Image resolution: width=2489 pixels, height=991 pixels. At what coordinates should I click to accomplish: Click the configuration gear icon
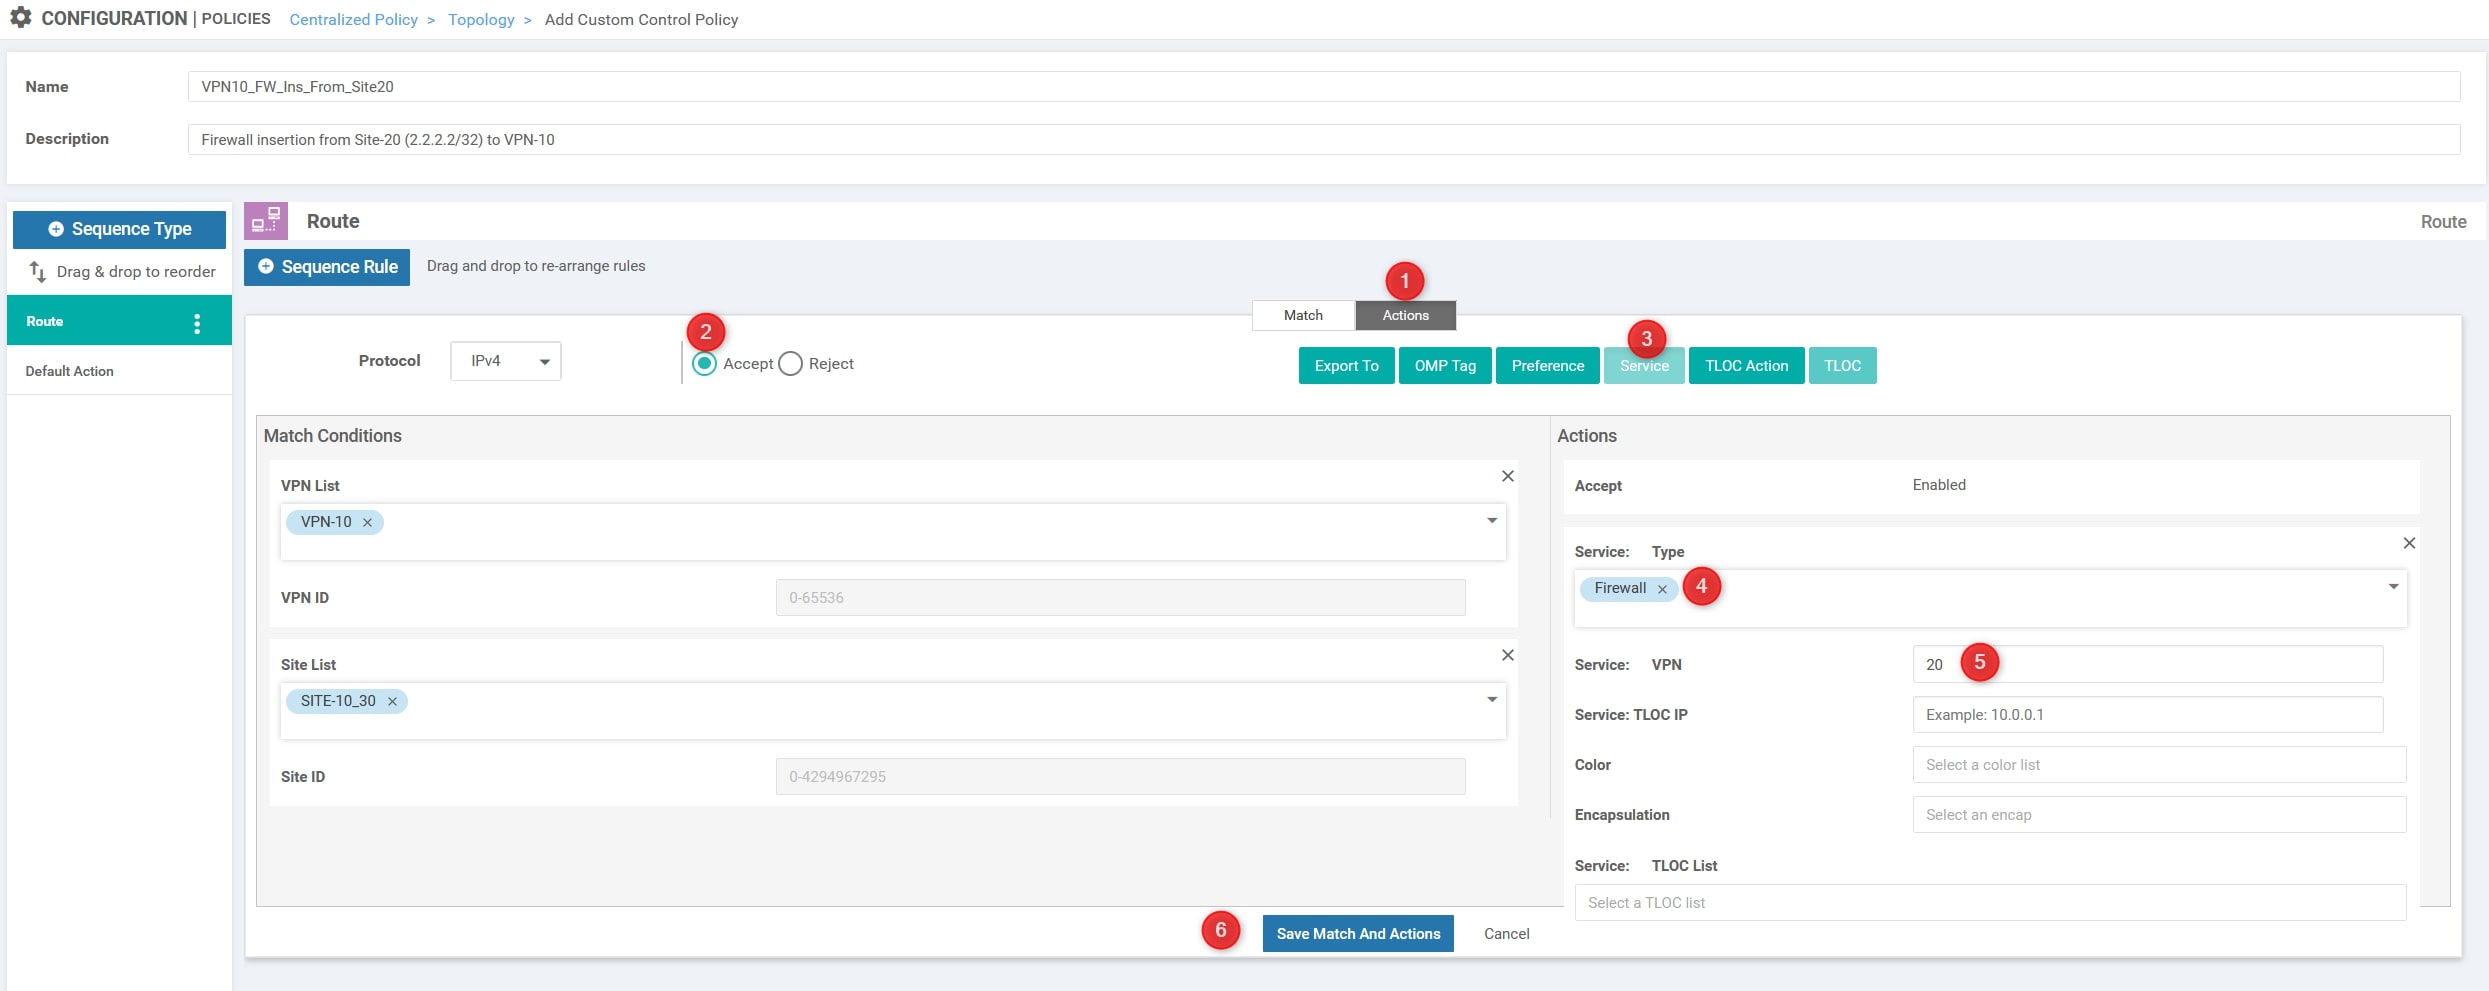click(x=20, y=18)
